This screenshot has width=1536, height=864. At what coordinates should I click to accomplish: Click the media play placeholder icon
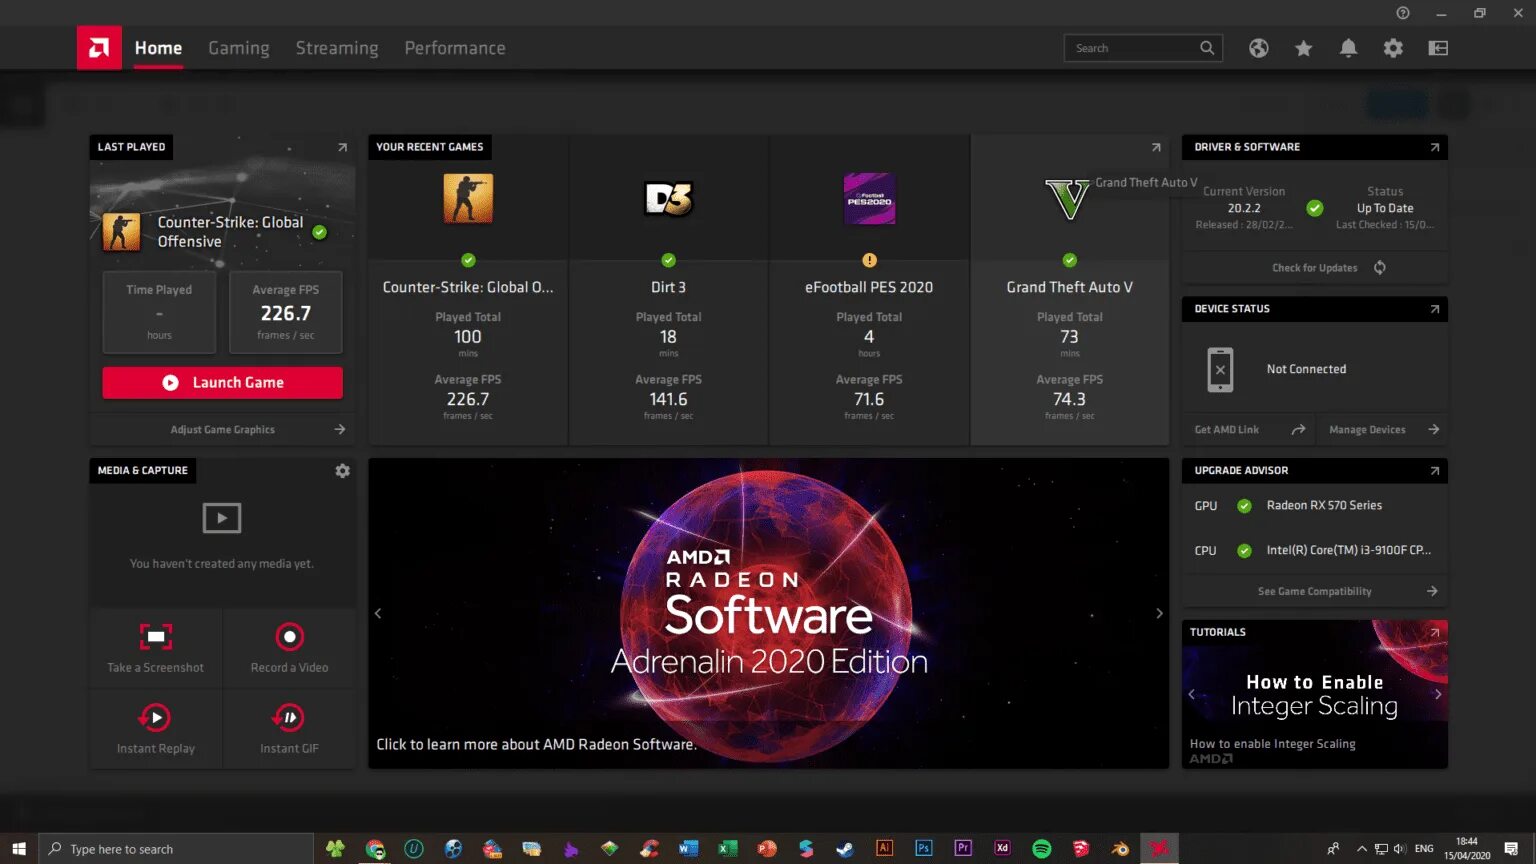(x=222, y=518)
